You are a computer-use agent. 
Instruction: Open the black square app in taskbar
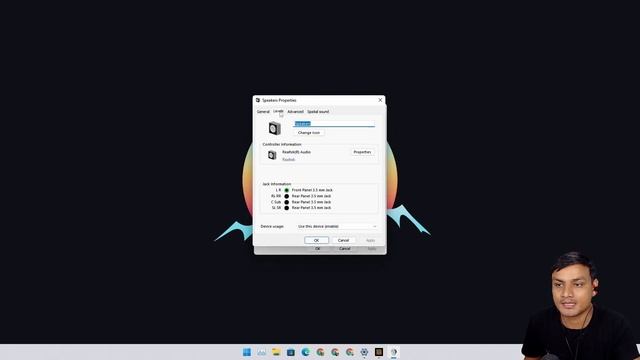[379, 352]
